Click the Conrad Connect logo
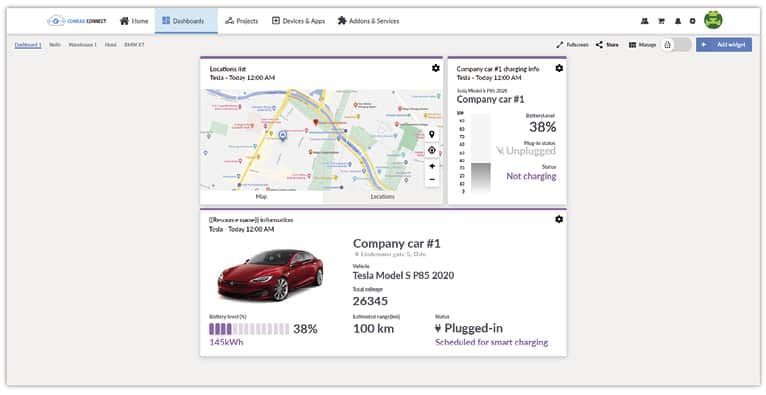766x395 pixels. [x=77, y=21]
